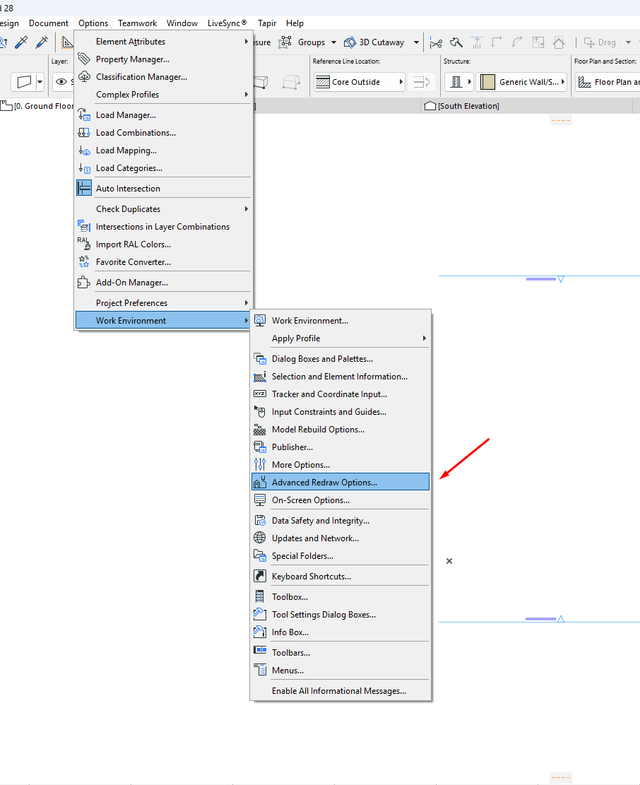Choose Publisher entry in submenu
The height and width of the screenshot is (785, 640).
pos(341,447)
